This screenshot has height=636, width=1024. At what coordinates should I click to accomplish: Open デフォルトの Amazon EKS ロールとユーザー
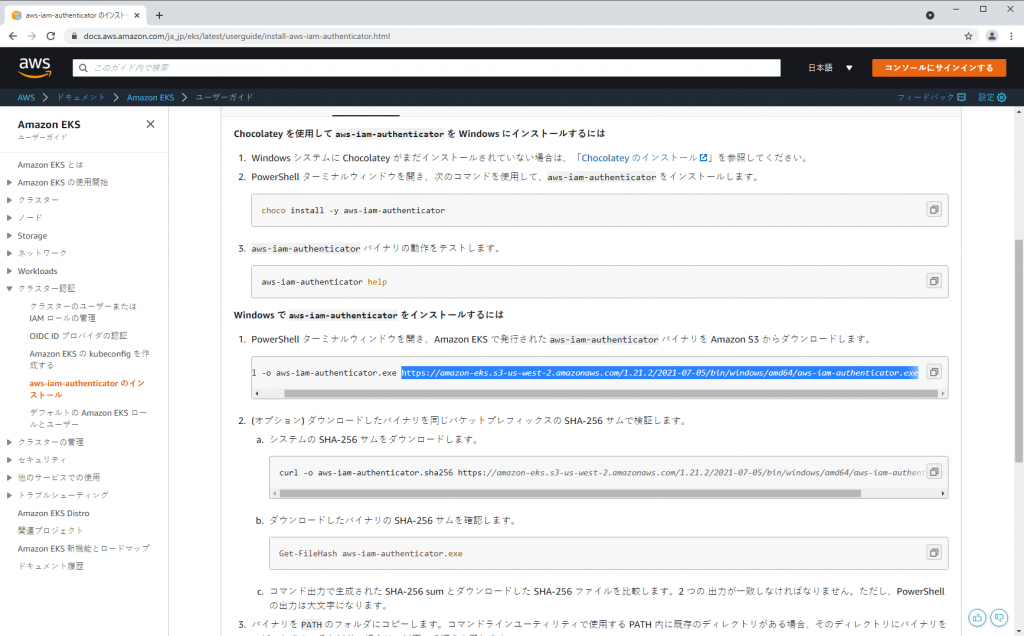click(88, 418)
